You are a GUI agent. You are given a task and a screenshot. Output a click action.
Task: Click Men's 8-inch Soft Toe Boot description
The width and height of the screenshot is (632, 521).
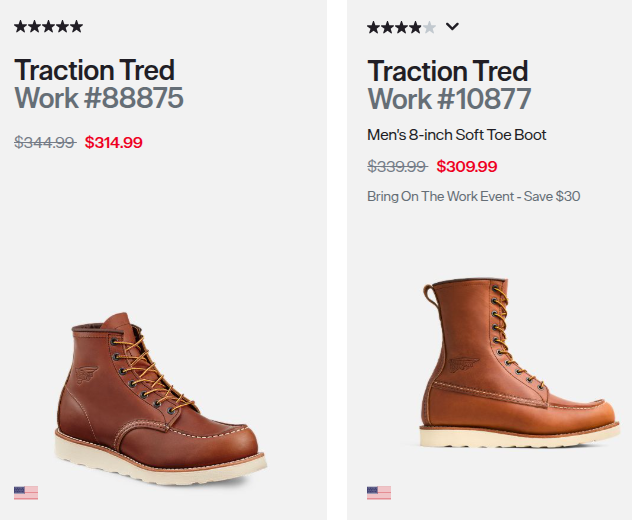click(457, 135)
